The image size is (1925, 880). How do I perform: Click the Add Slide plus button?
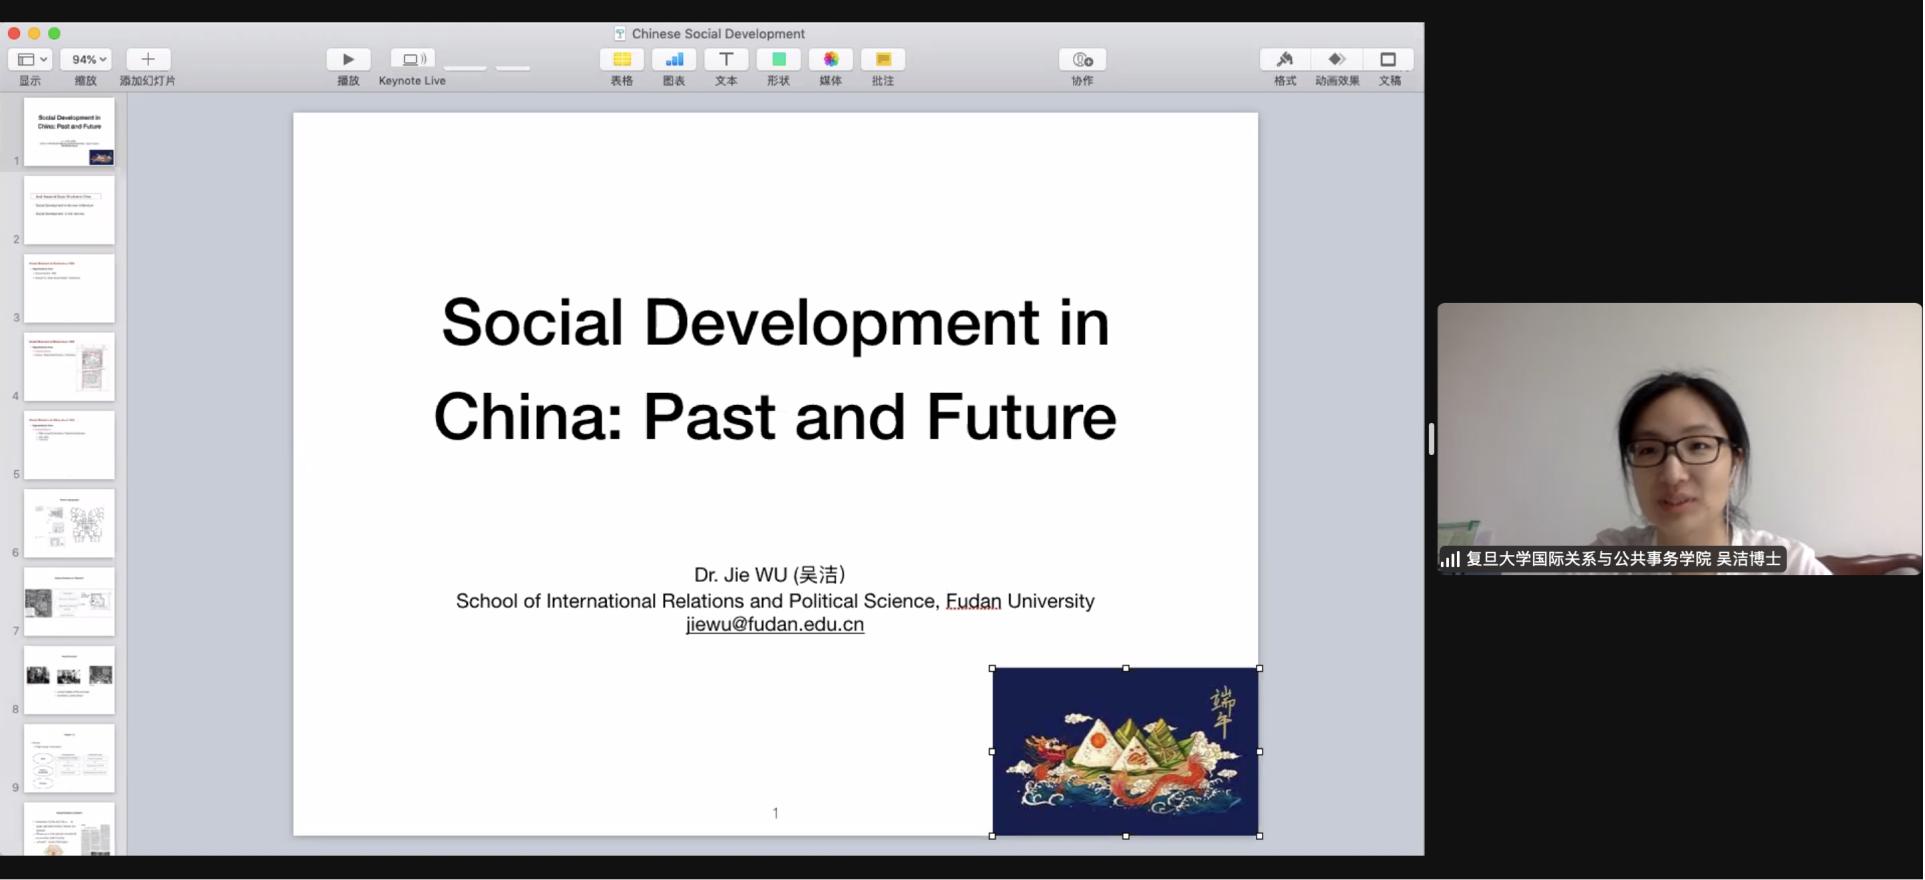point(148,60)
